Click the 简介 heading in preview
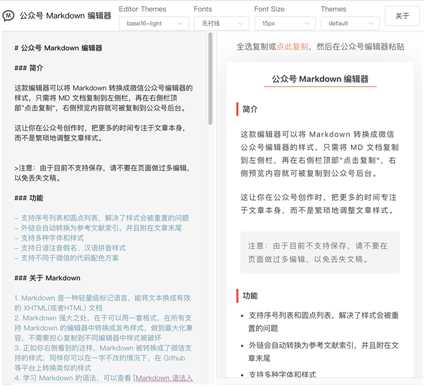 tap(250, 109)
